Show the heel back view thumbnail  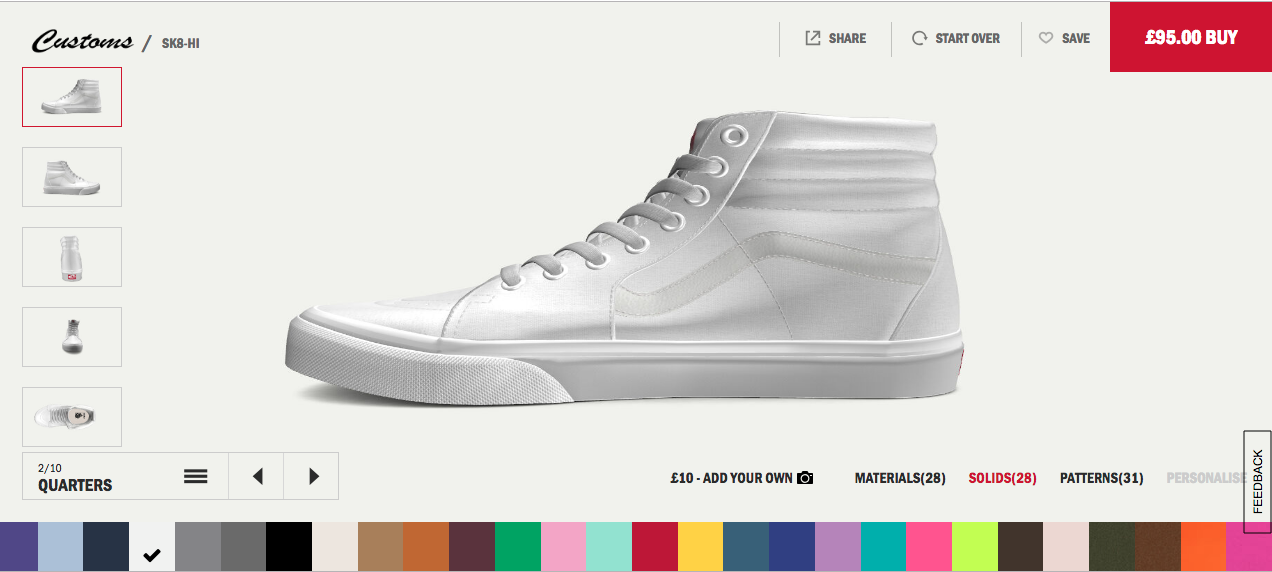click(72, 257)
